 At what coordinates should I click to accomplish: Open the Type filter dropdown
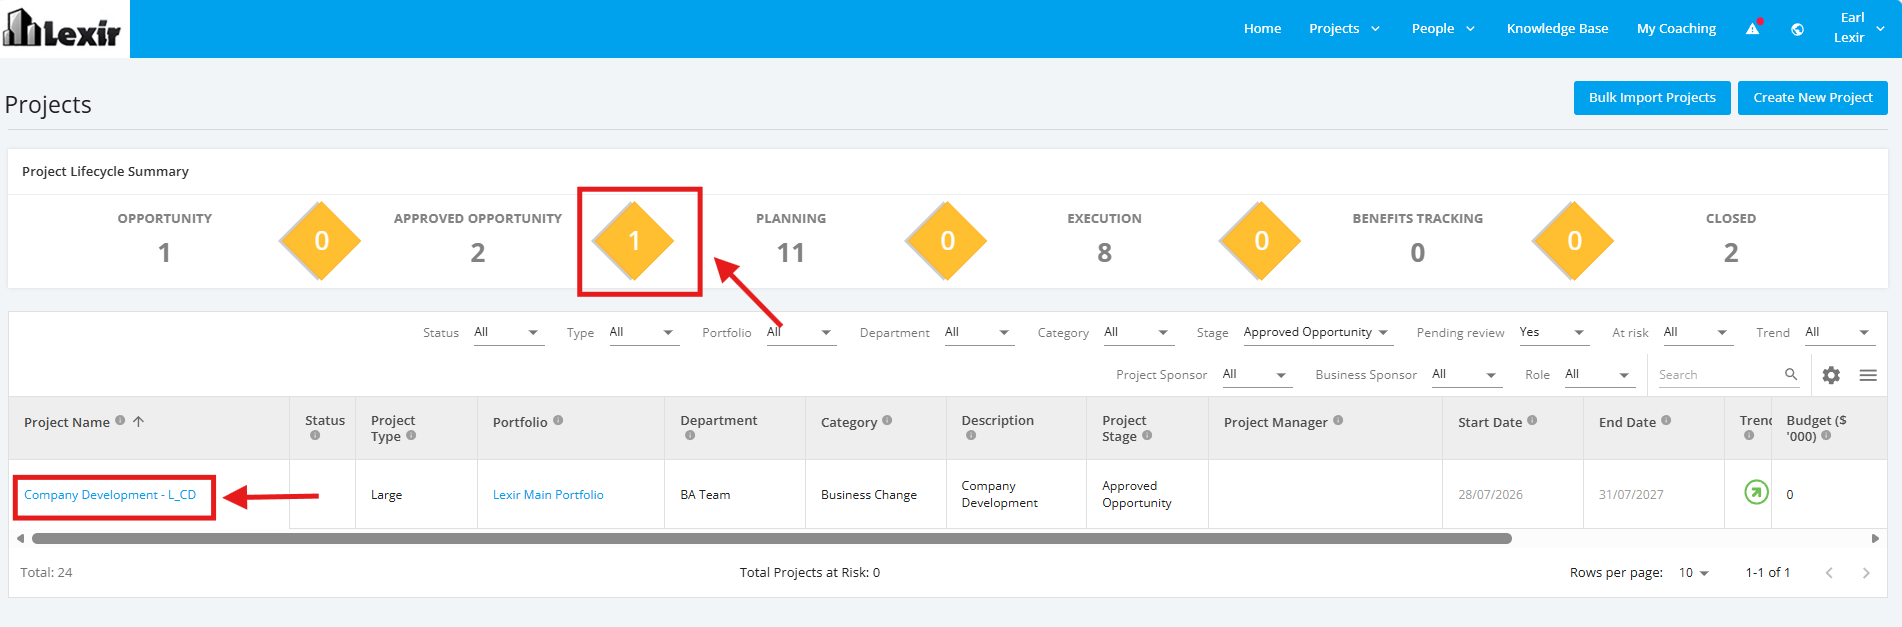coord(643,332)
